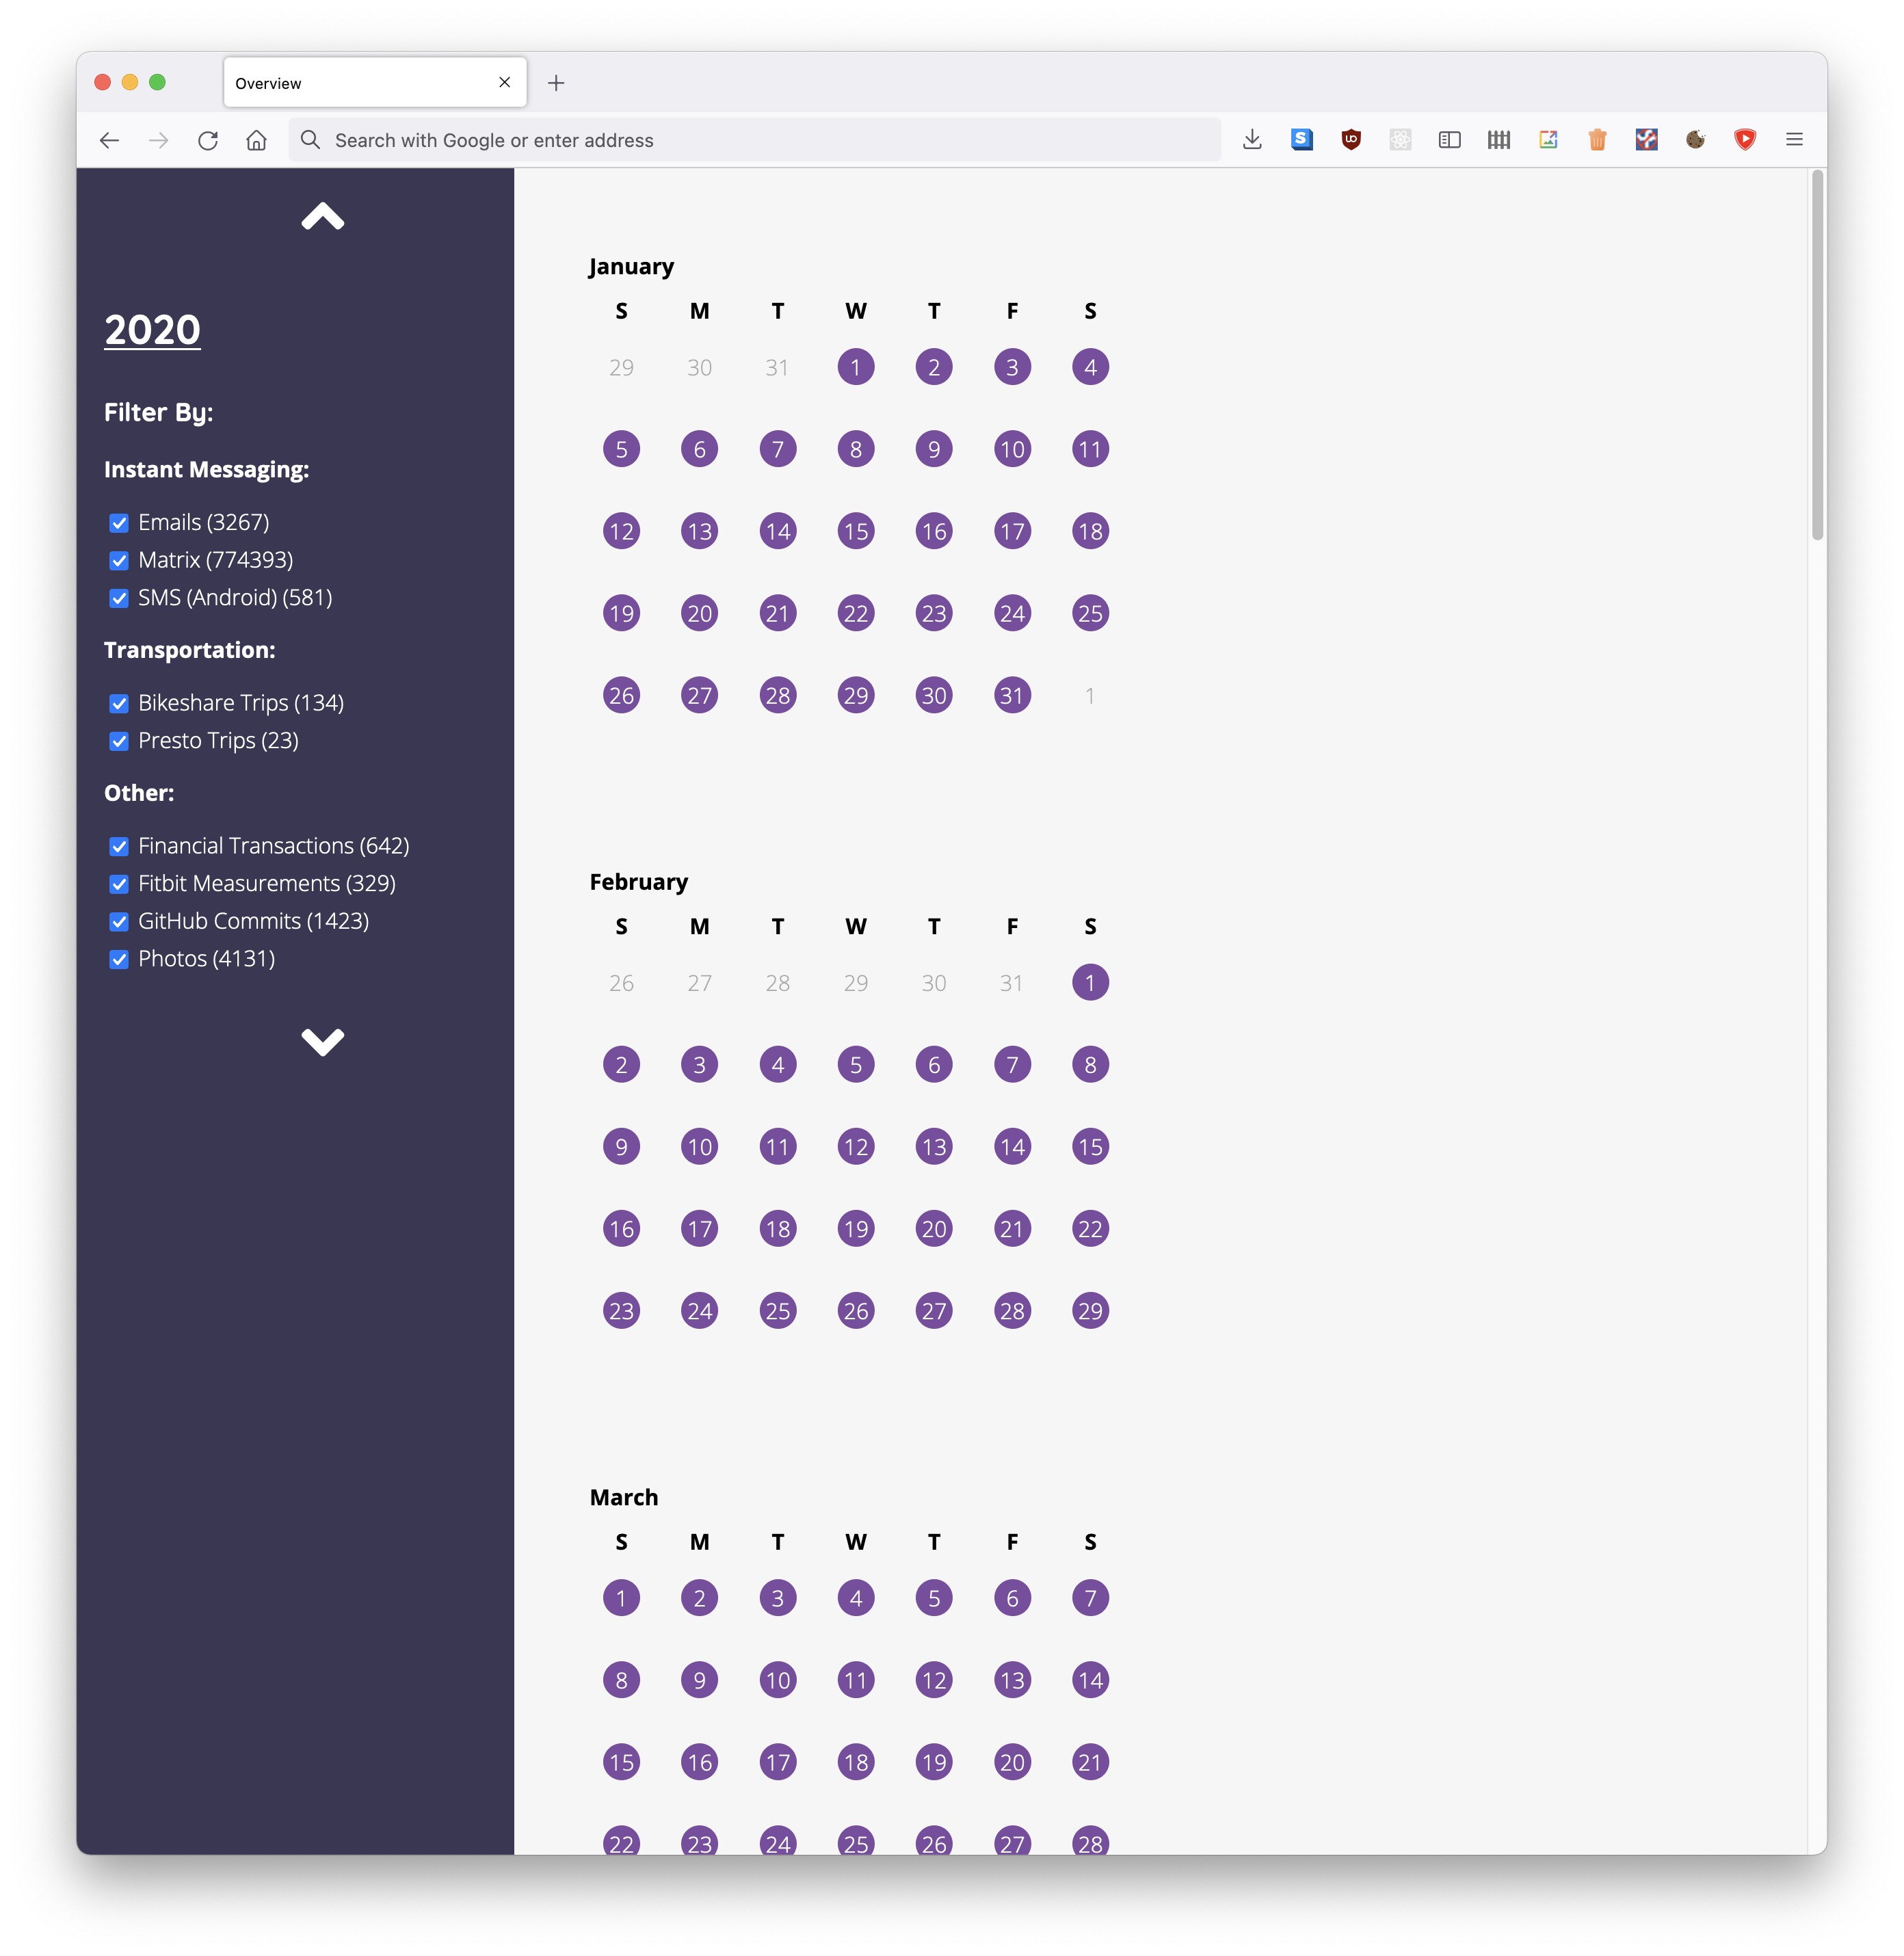Screen dimensions: 1904x1956
Task: Open the red shield play extension
Action: coord(1745,140)
